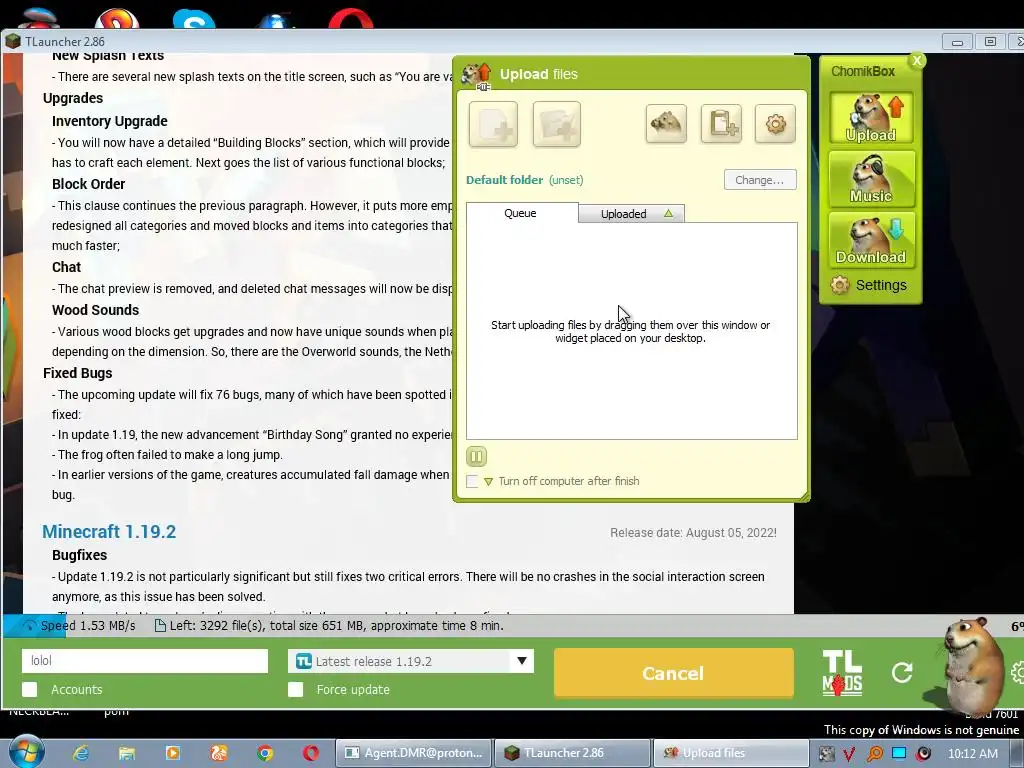Click the Inventory Upgrade heading
The width and height of the screenshot is (1024, 768).
tap(110, 121)
